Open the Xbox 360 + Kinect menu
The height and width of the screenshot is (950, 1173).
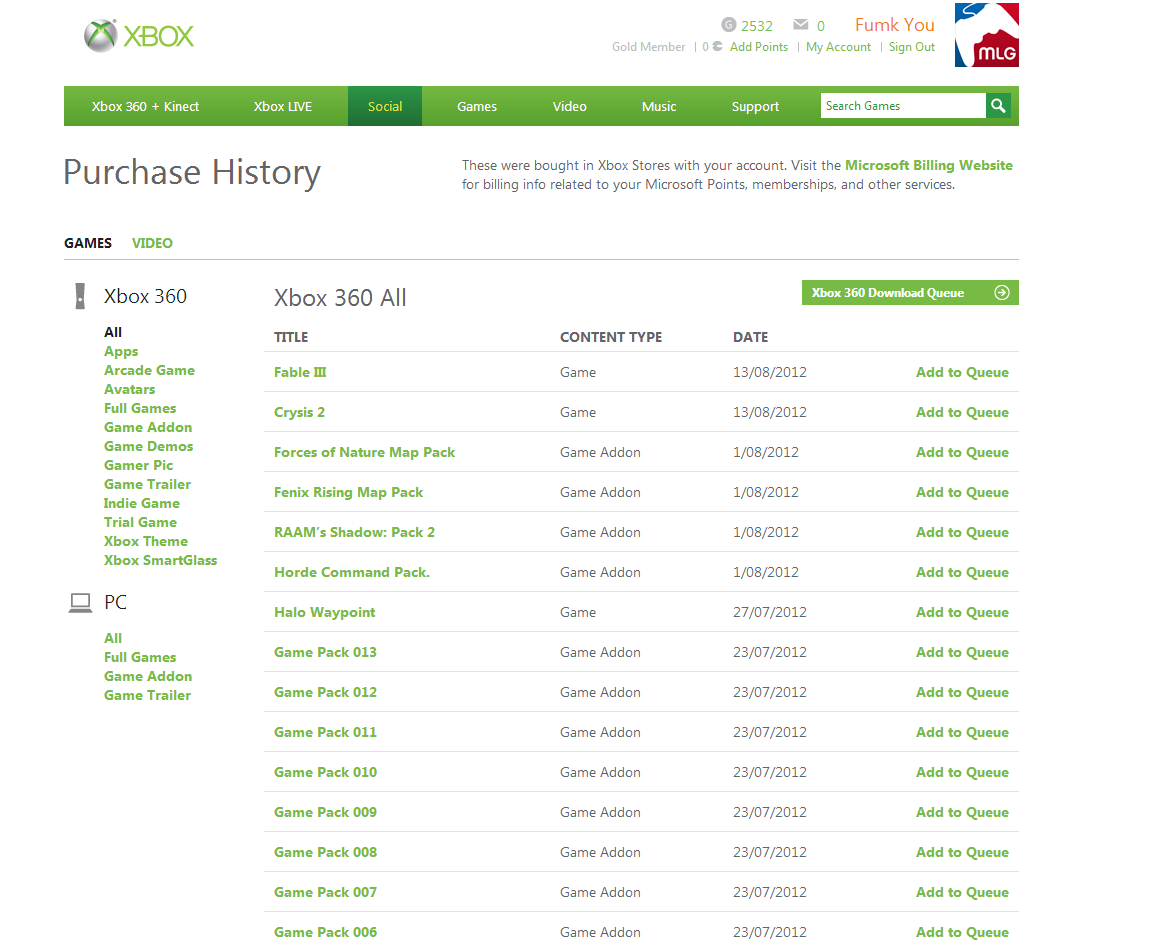click(145, 106)
